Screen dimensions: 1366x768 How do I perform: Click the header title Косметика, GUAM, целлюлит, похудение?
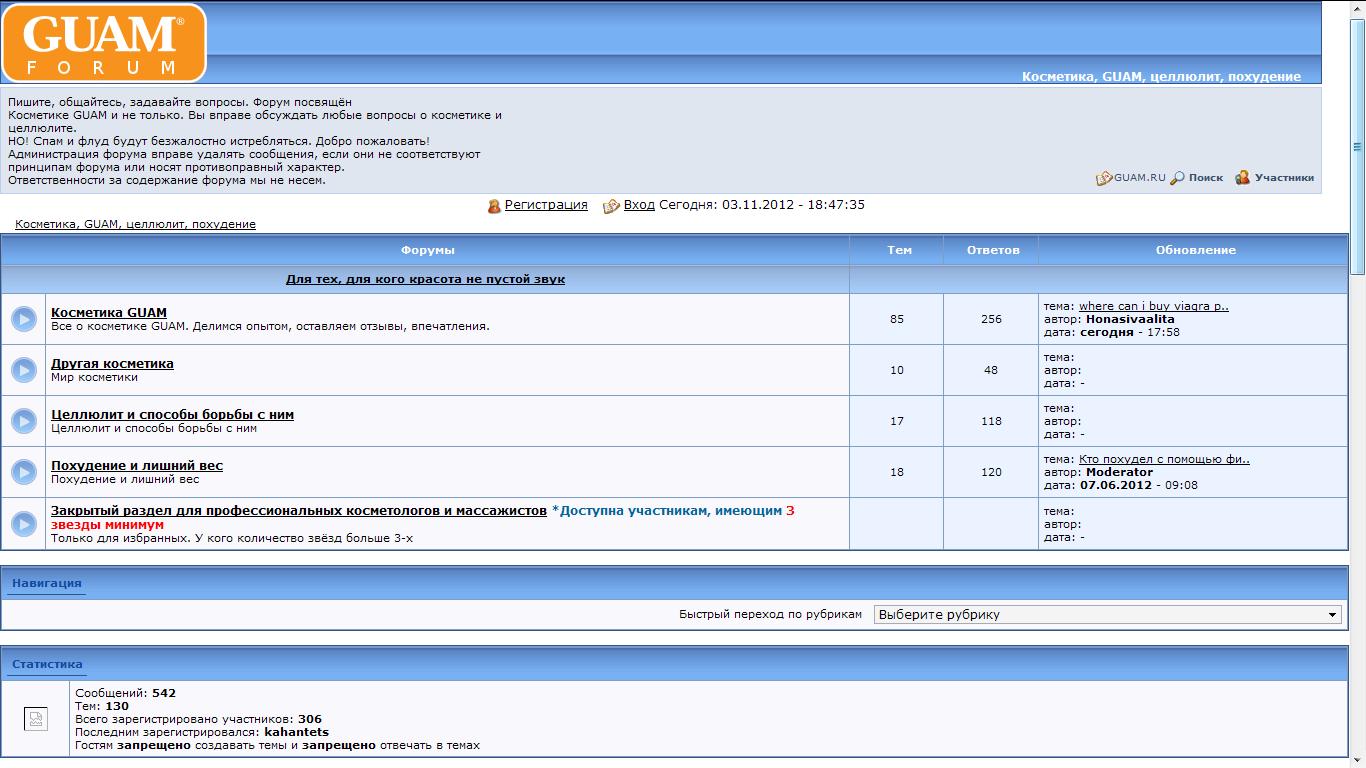[1161, 76]
